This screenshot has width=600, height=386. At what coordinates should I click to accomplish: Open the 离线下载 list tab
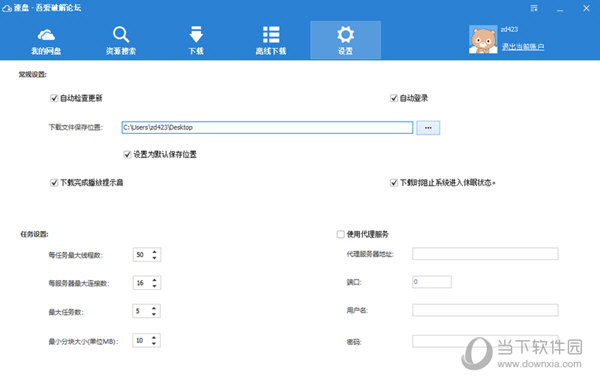271,41
